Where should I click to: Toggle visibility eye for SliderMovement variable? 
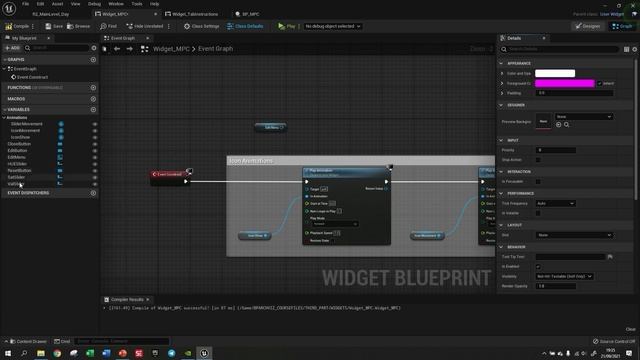(94, 124)
